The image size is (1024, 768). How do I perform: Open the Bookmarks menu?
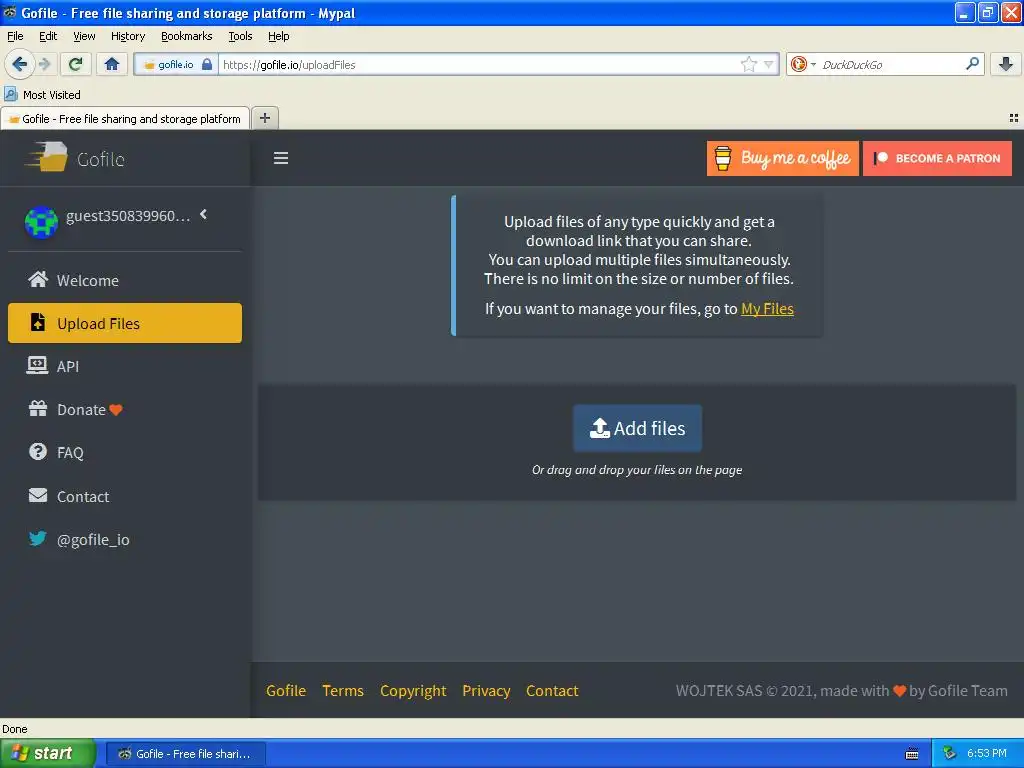[186, 36]
